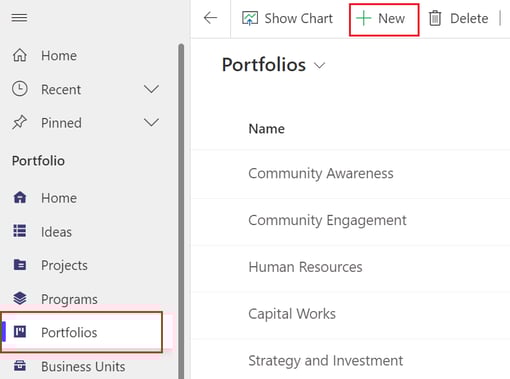Create a New portfolio record
This screenshot has width=510, height=379.
[384, 20]
